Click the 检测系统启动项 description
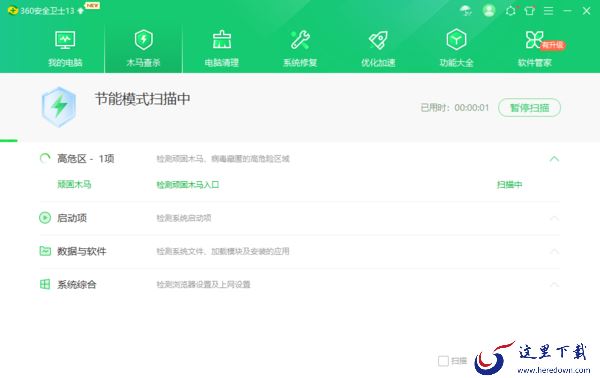This screenshot has height=378, width=600. (184, 218)
